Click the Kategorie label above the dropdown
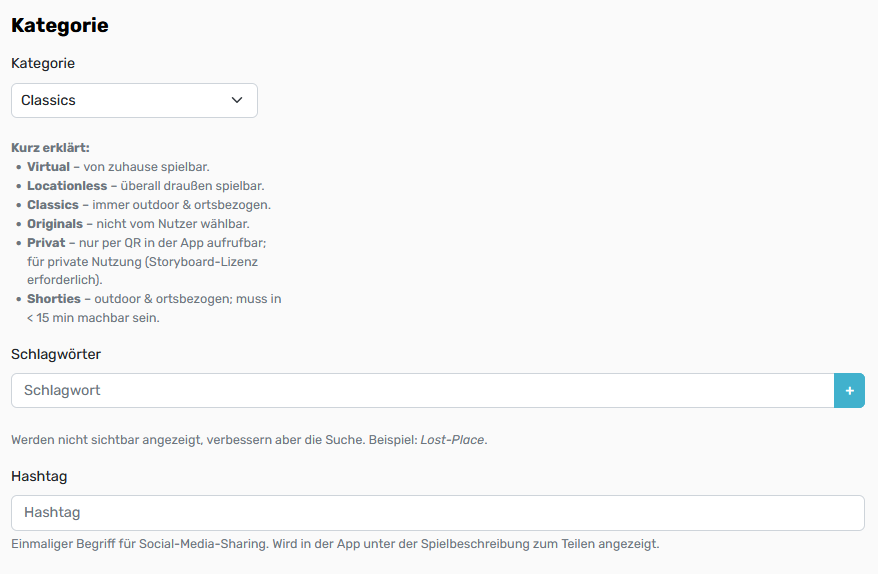This screenshot has width=878, height=574. click(43, 63)
